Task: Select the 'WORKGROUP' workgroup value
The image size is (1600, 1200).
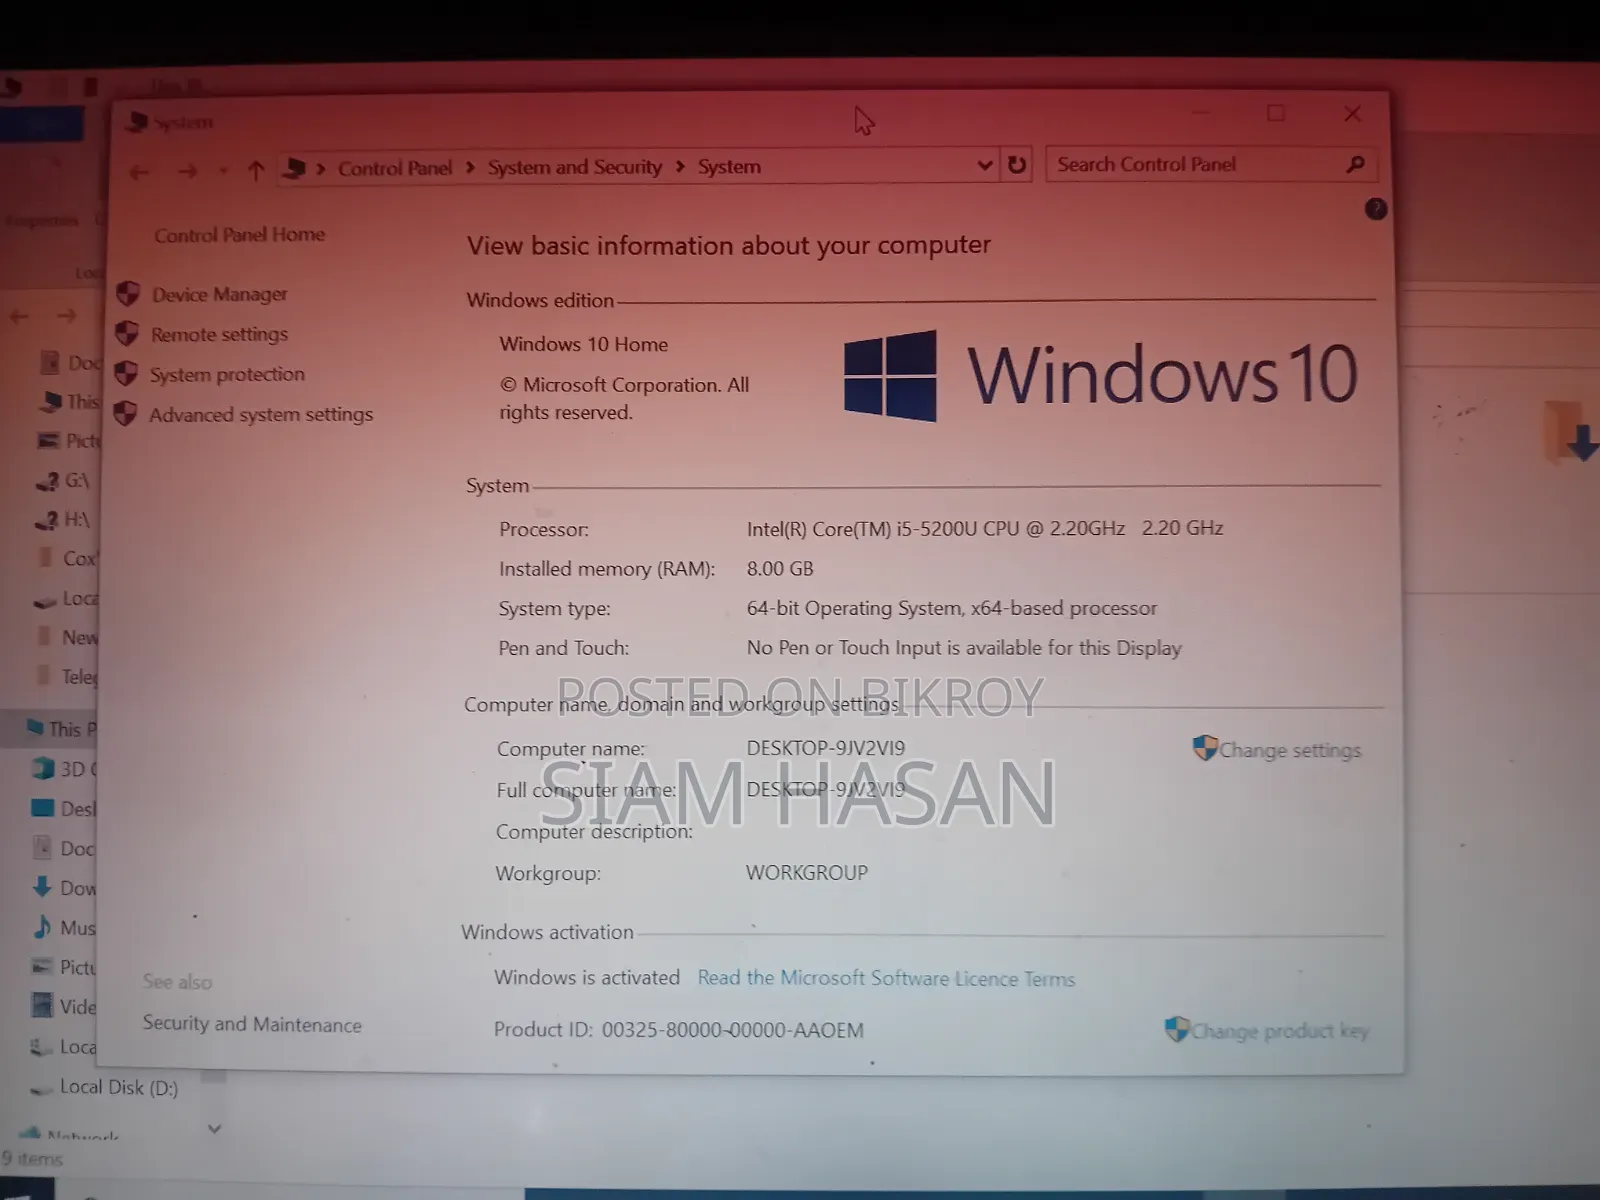Action: coord(807,873)
